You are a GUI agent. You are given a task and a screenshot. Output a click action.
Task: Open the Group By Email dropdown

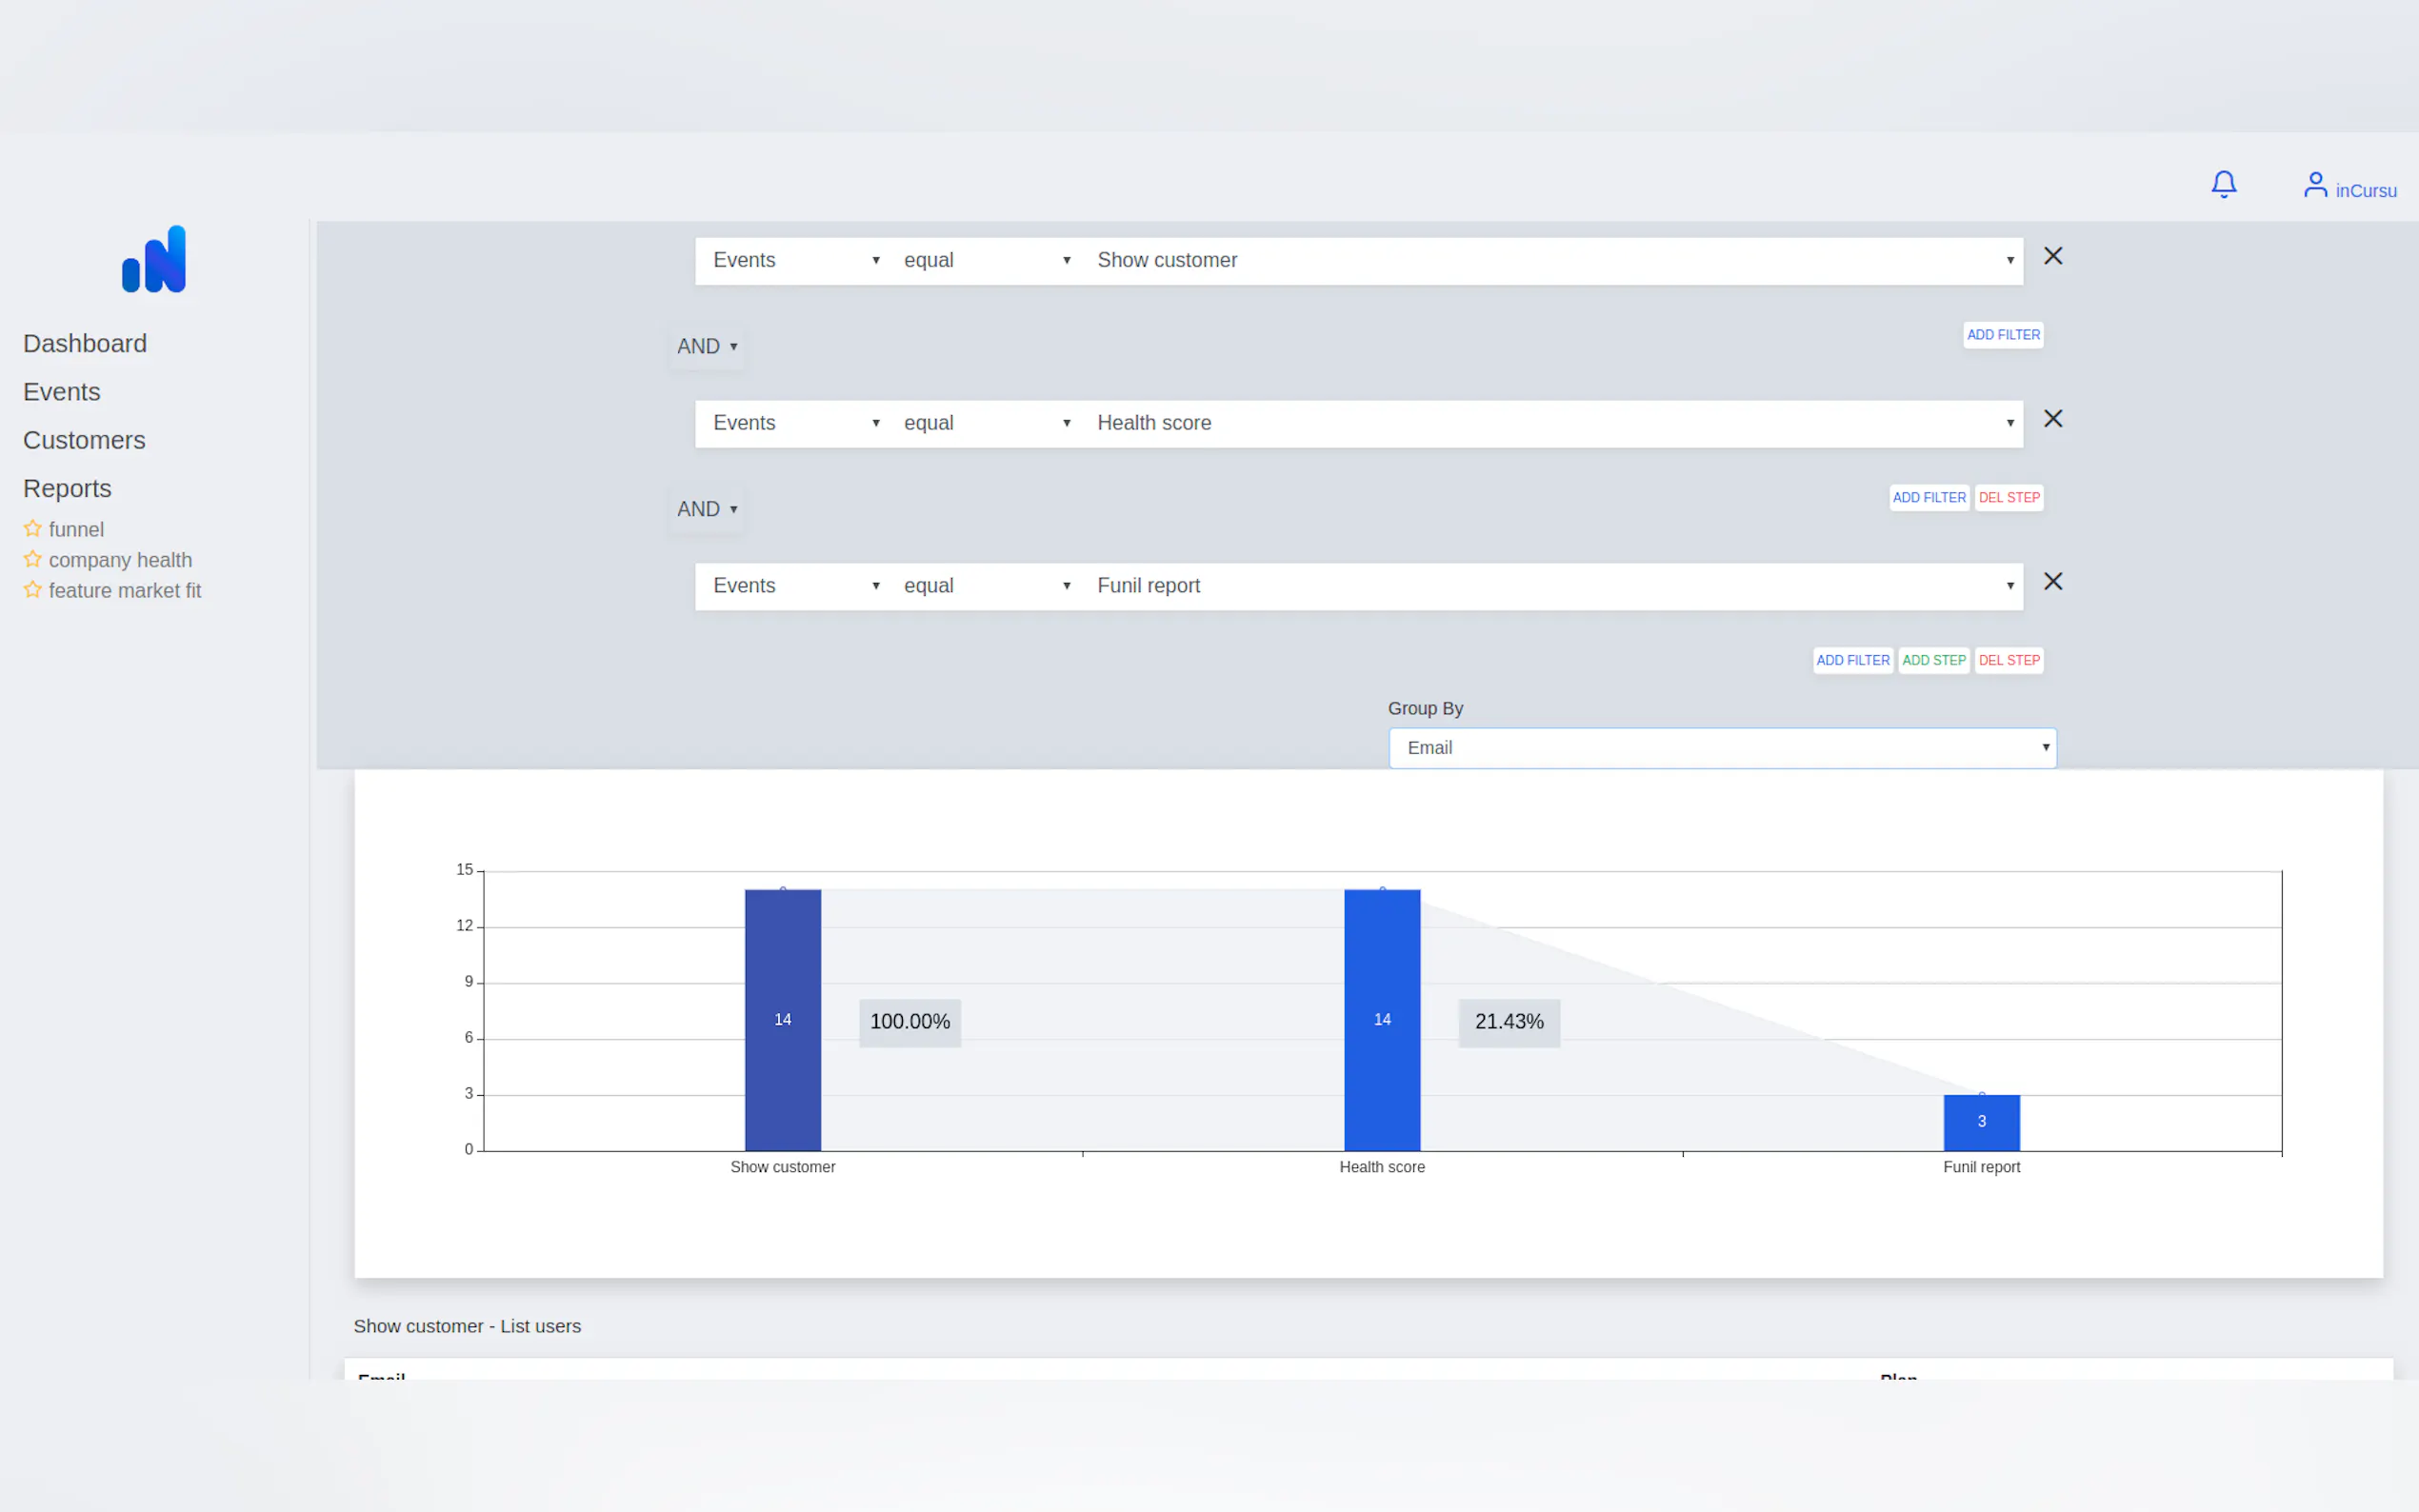(x=1721, y=748)
